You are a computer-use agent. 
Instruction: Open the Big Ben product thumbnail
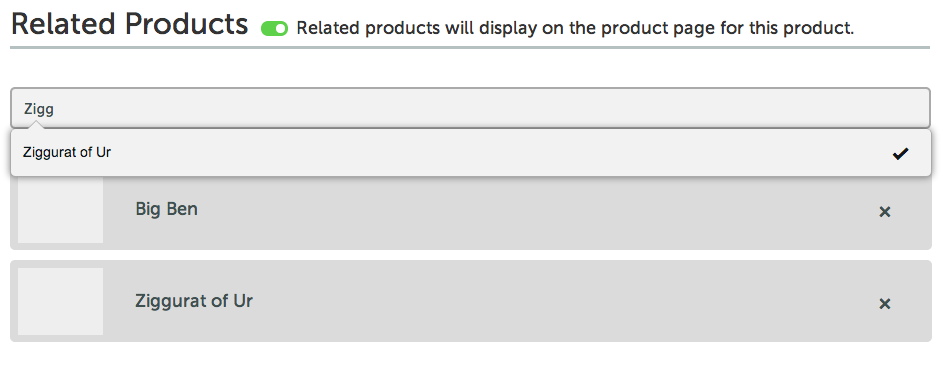pyautogui.click(x=60, y=210)
